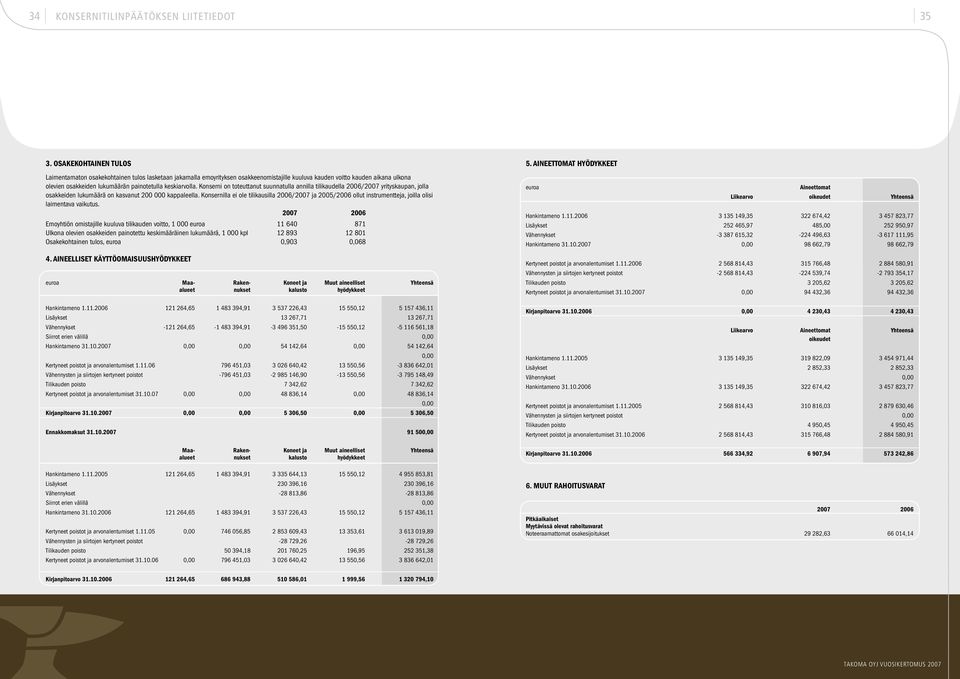Select the header 'KONSERNITILINPÄÄTÖKSEN LIITETIEDOT'
The height and width of the screenshot is (679, 960).
tap(145, 17)
